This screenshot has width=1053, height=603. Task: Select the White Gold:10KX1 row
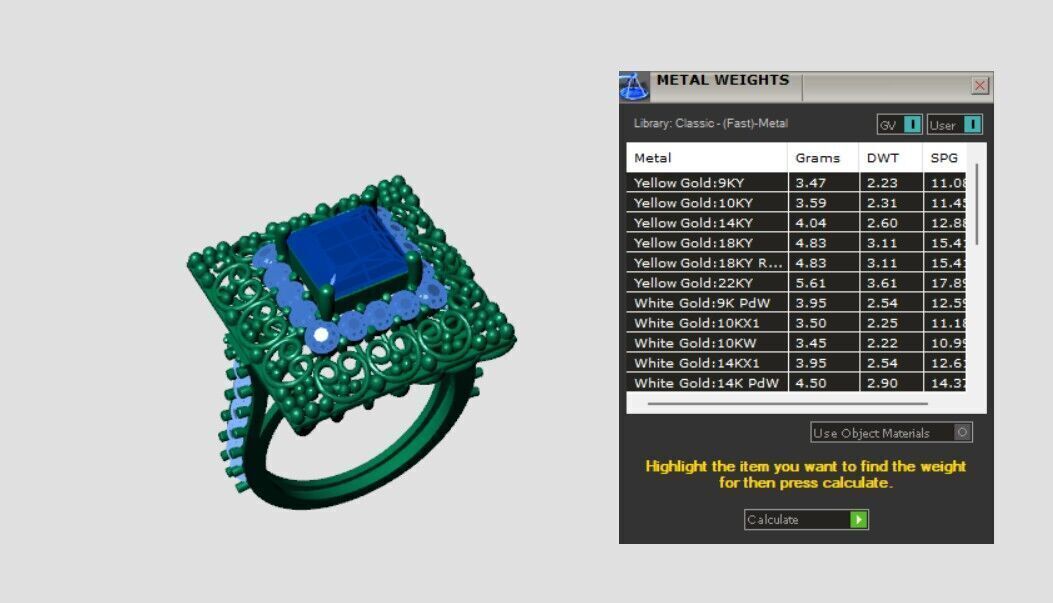pos(796,323)
